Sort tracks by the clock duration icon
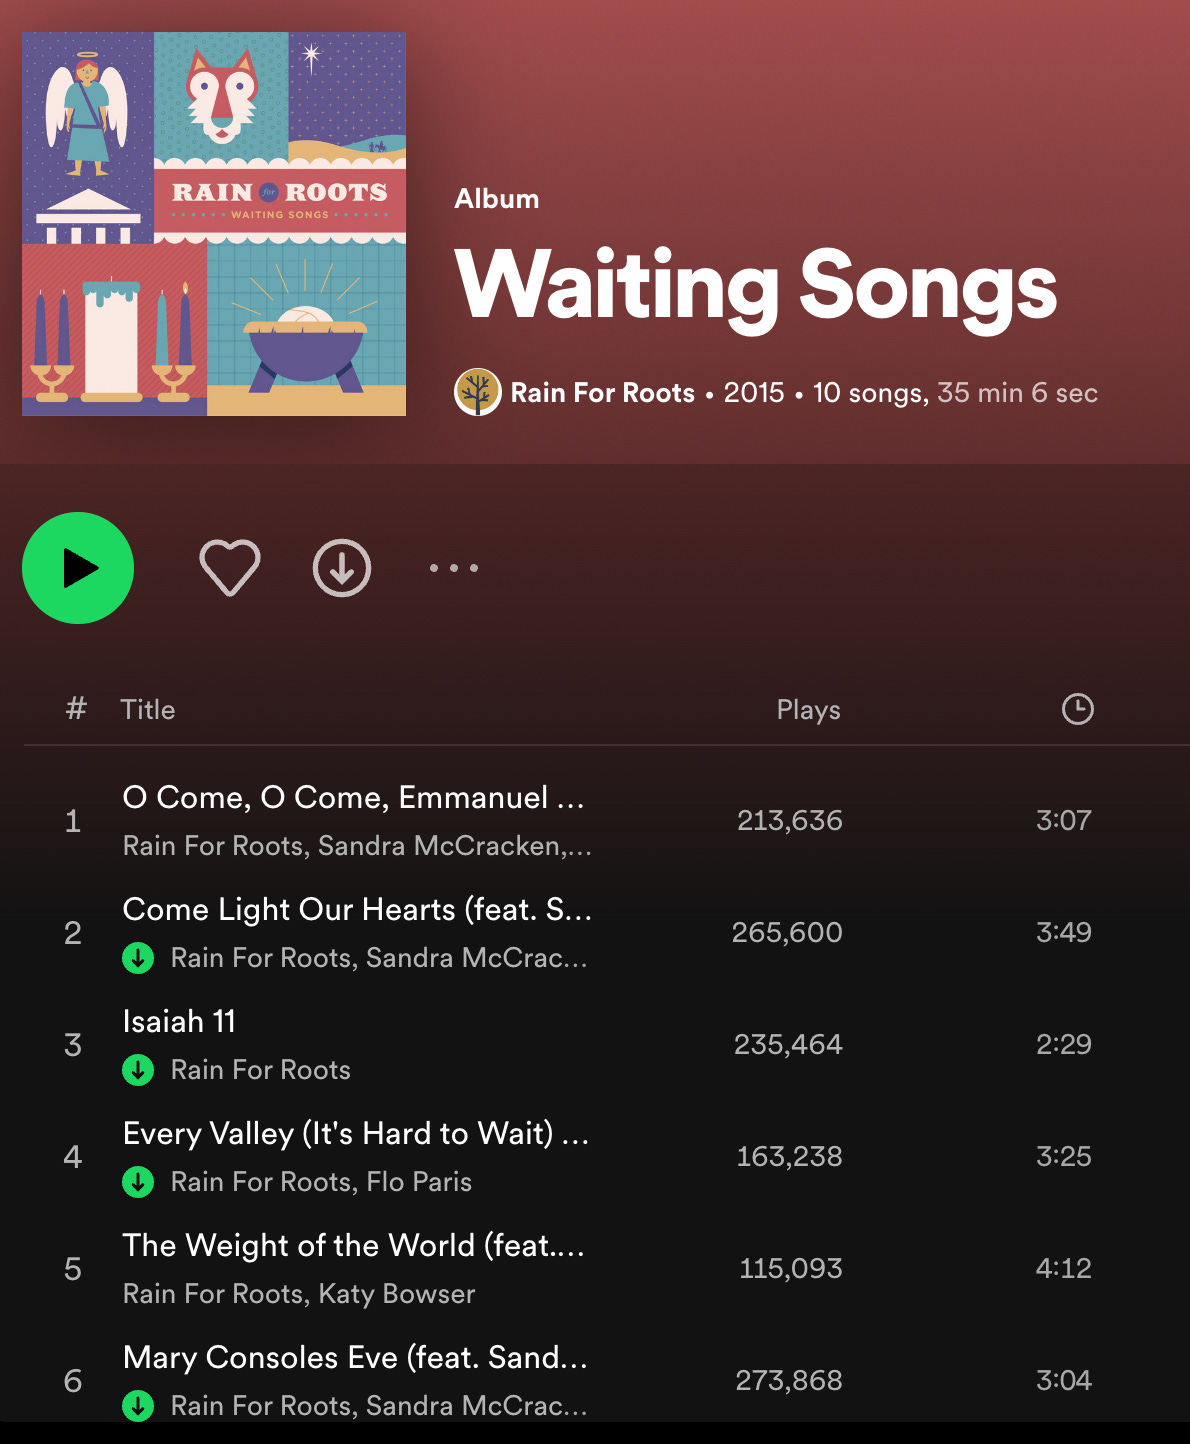This screenshot has width=1190, height=1444. [x=1077, y=709]
